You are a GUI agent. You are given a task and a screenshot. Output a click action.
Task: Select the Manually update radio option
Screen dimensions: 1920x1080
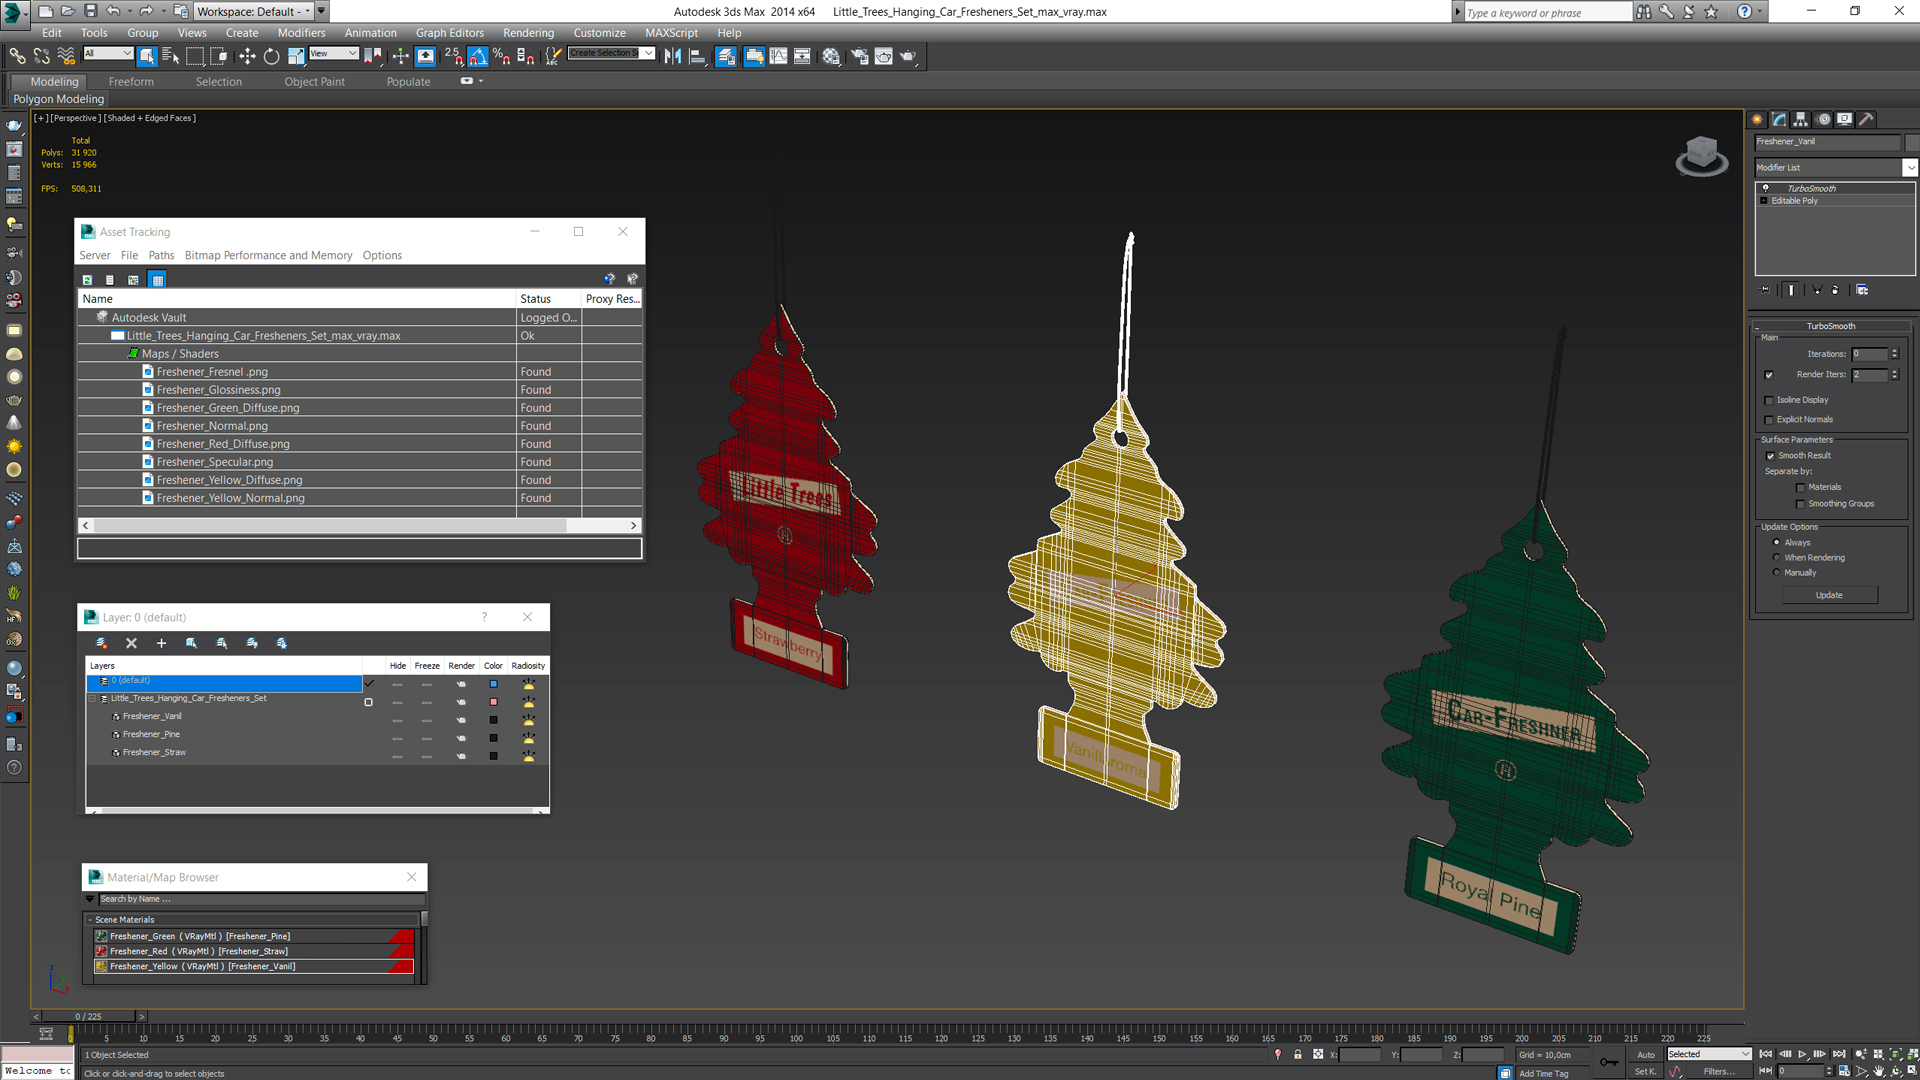point(1776,573)
